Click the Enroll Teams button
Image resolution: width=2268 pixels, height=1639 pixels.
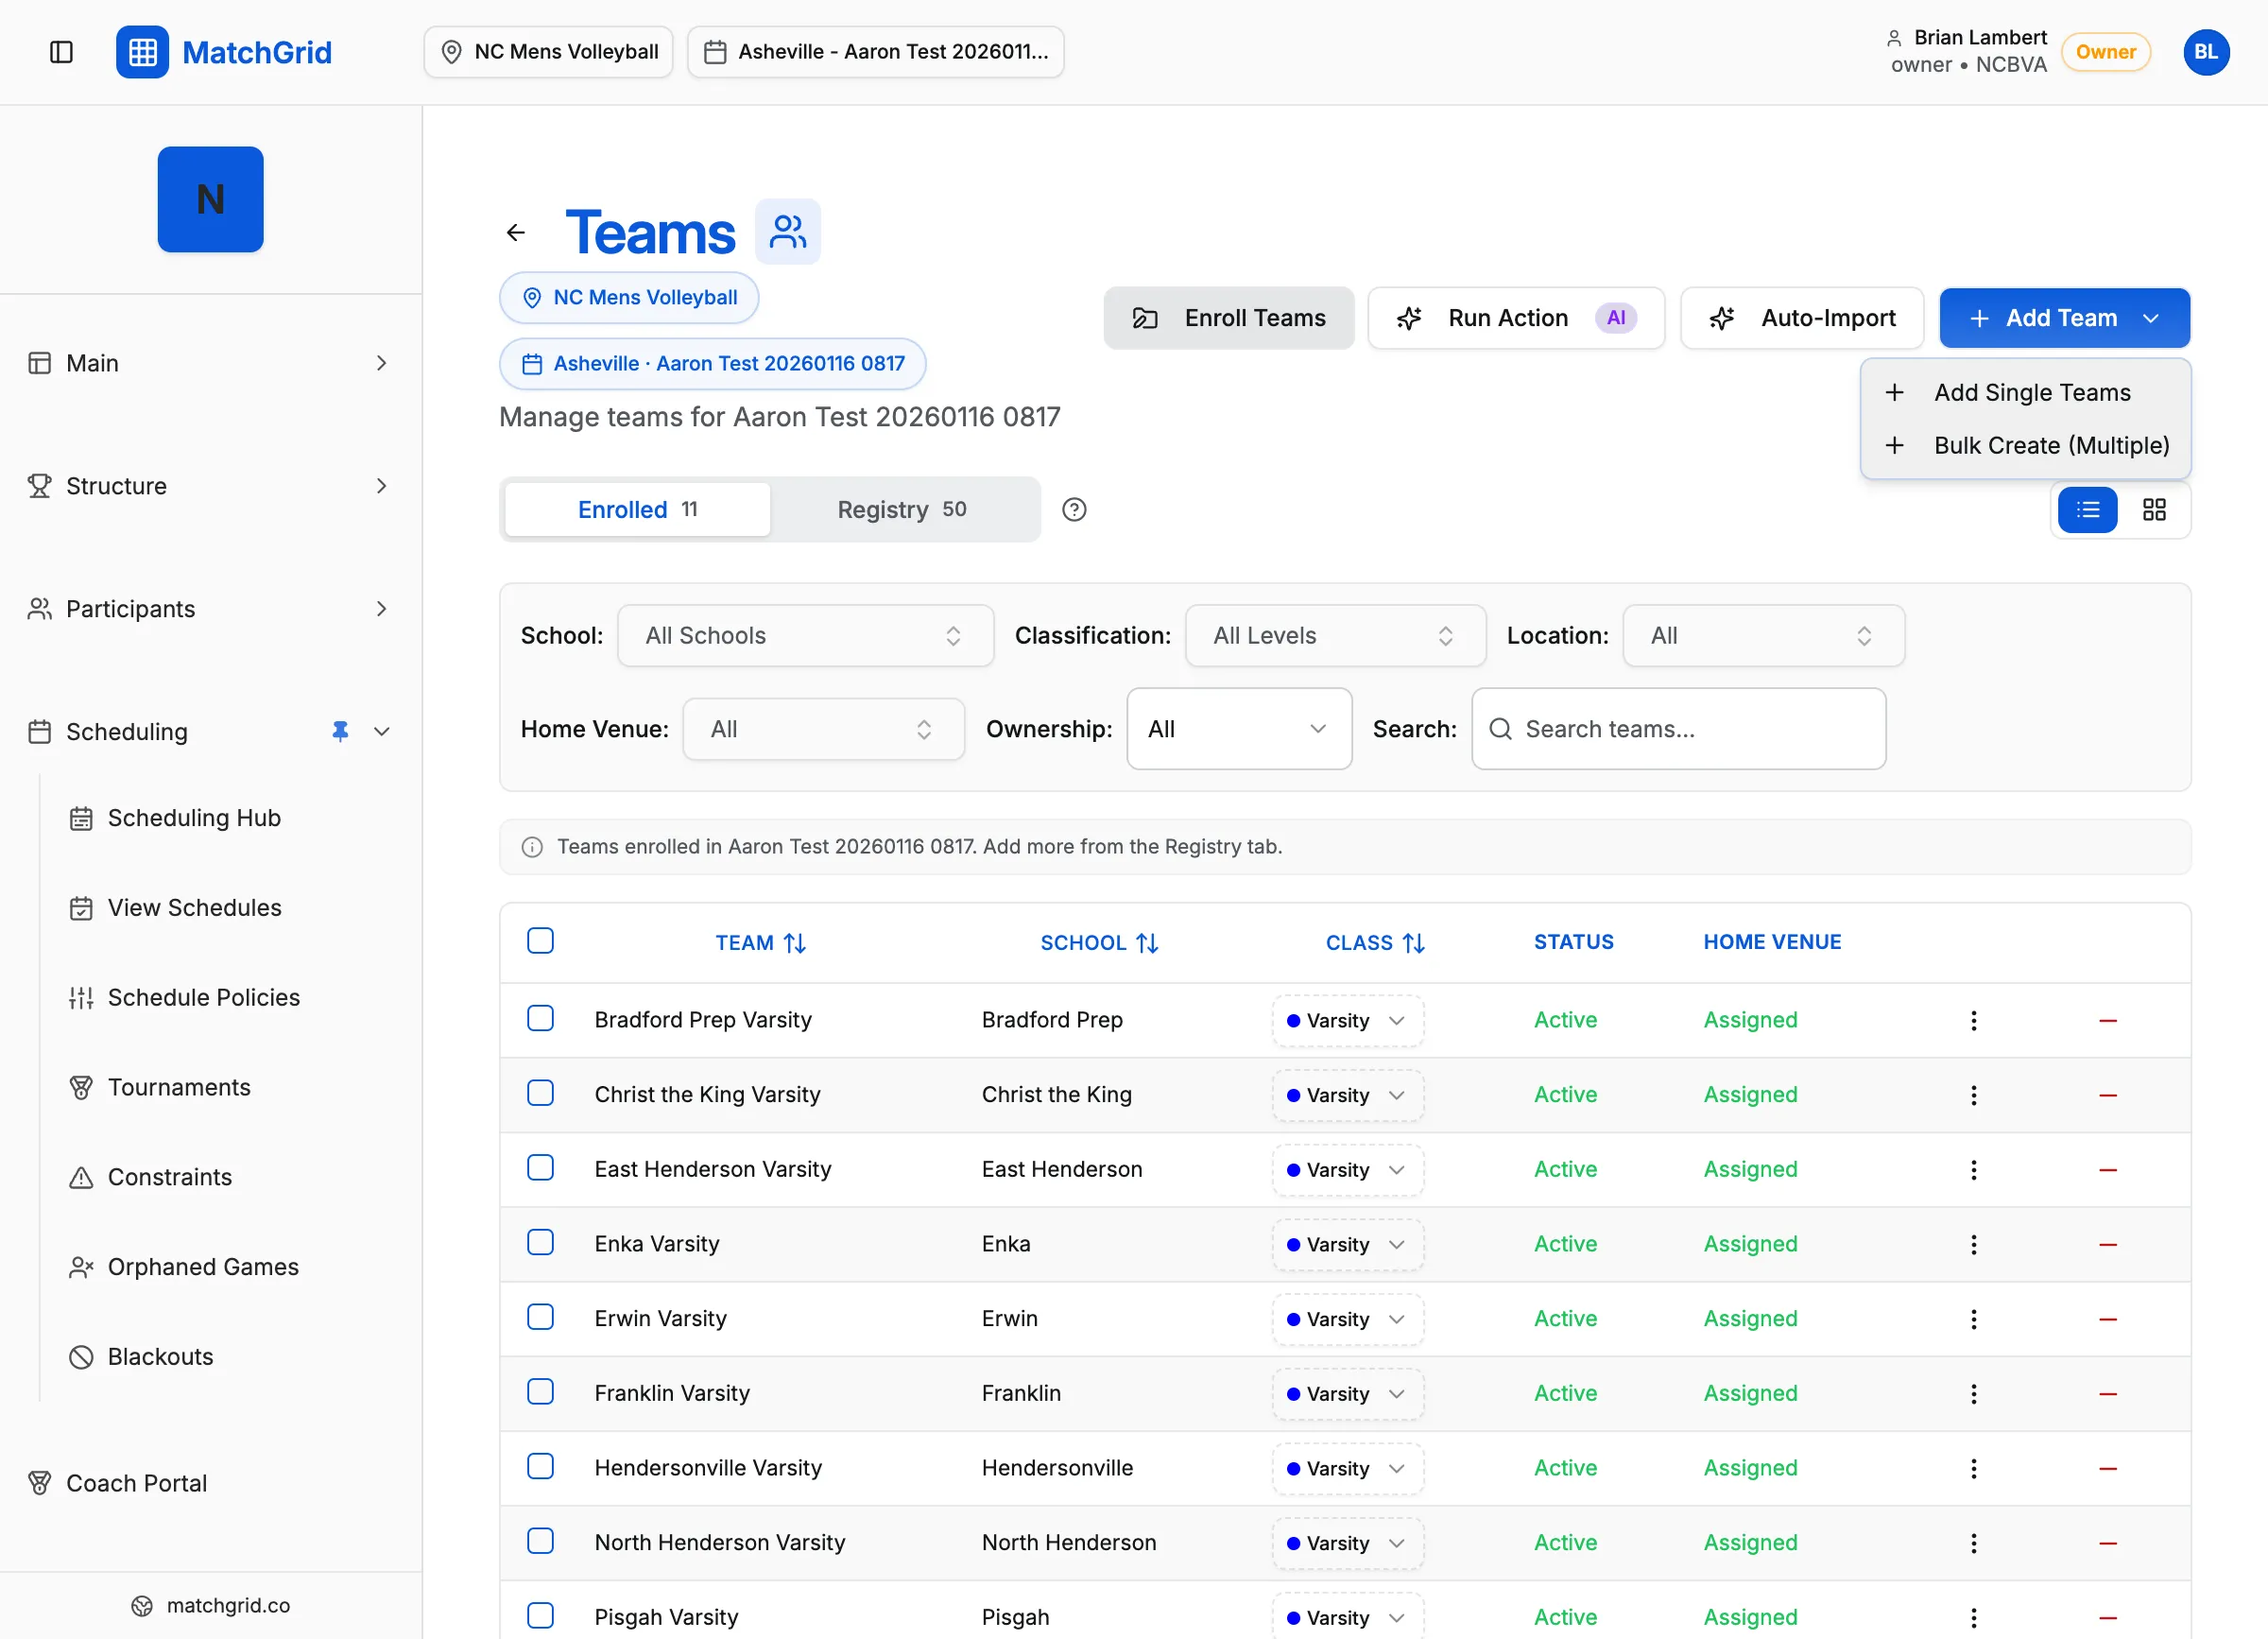1229,317
